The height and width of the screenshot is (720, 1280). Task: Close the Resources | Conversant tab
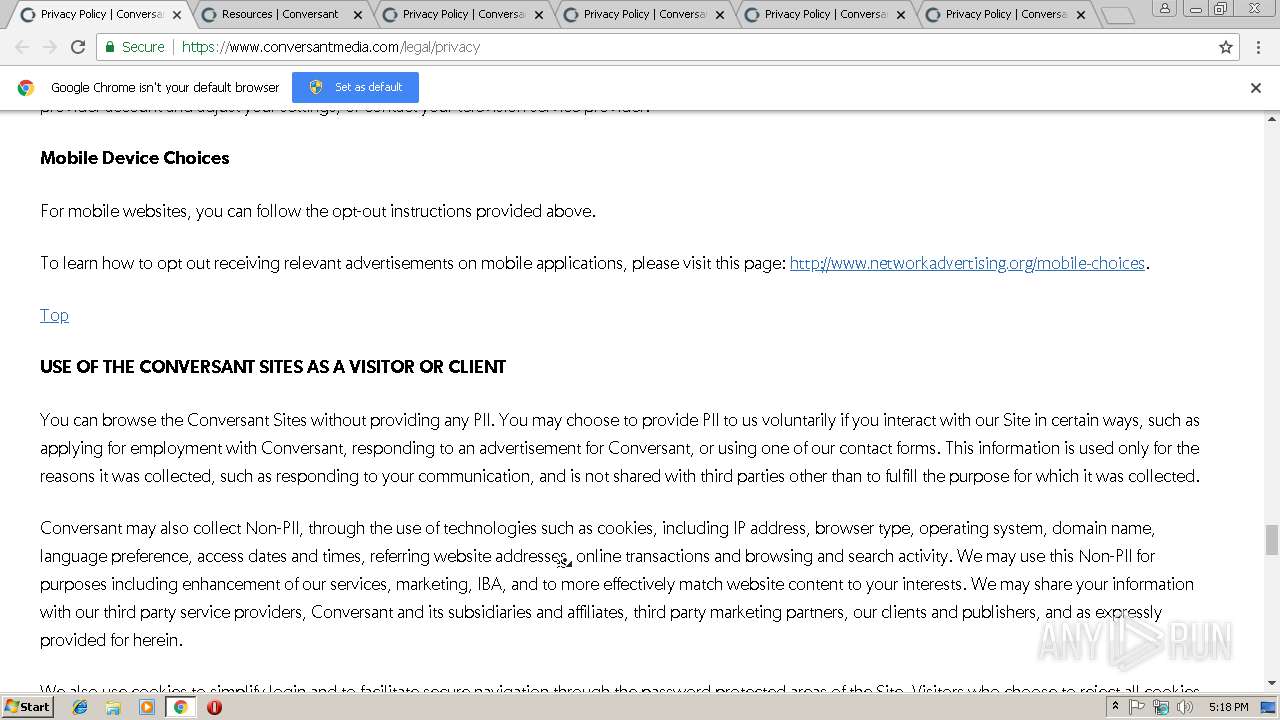click(358, 15)
